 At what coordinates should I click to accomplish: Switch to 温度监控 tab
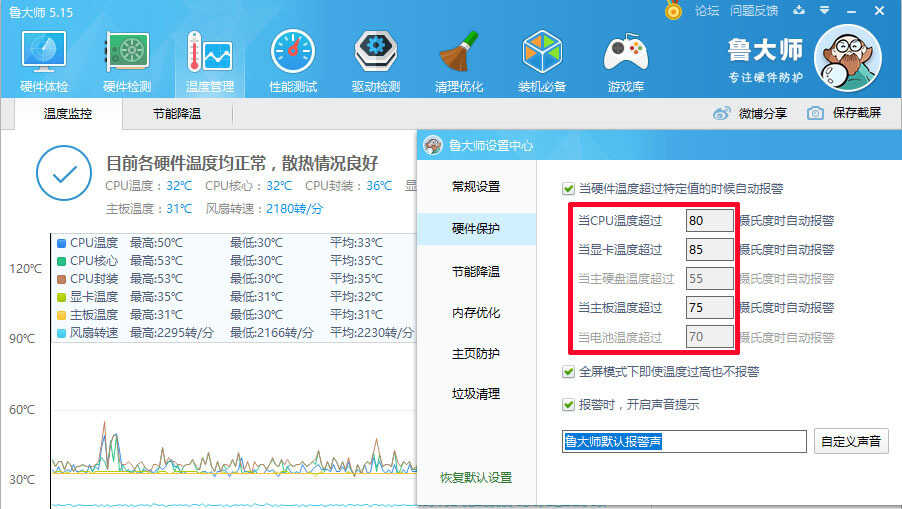coord(68,114)
